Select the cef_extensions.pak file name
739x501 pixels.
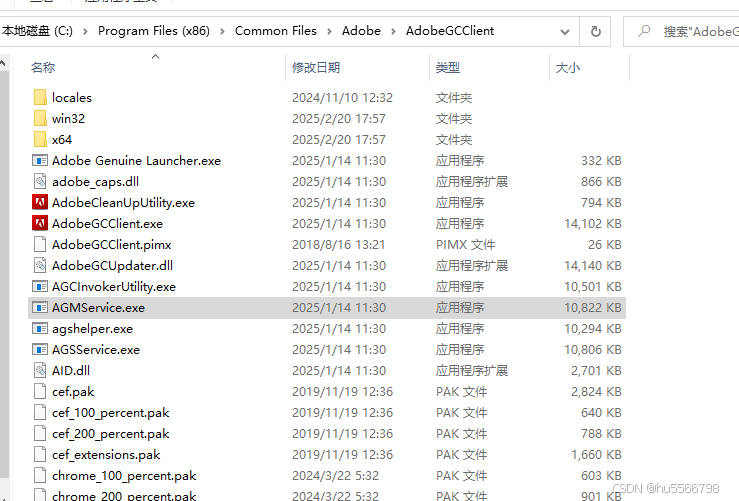click(106, 455)
